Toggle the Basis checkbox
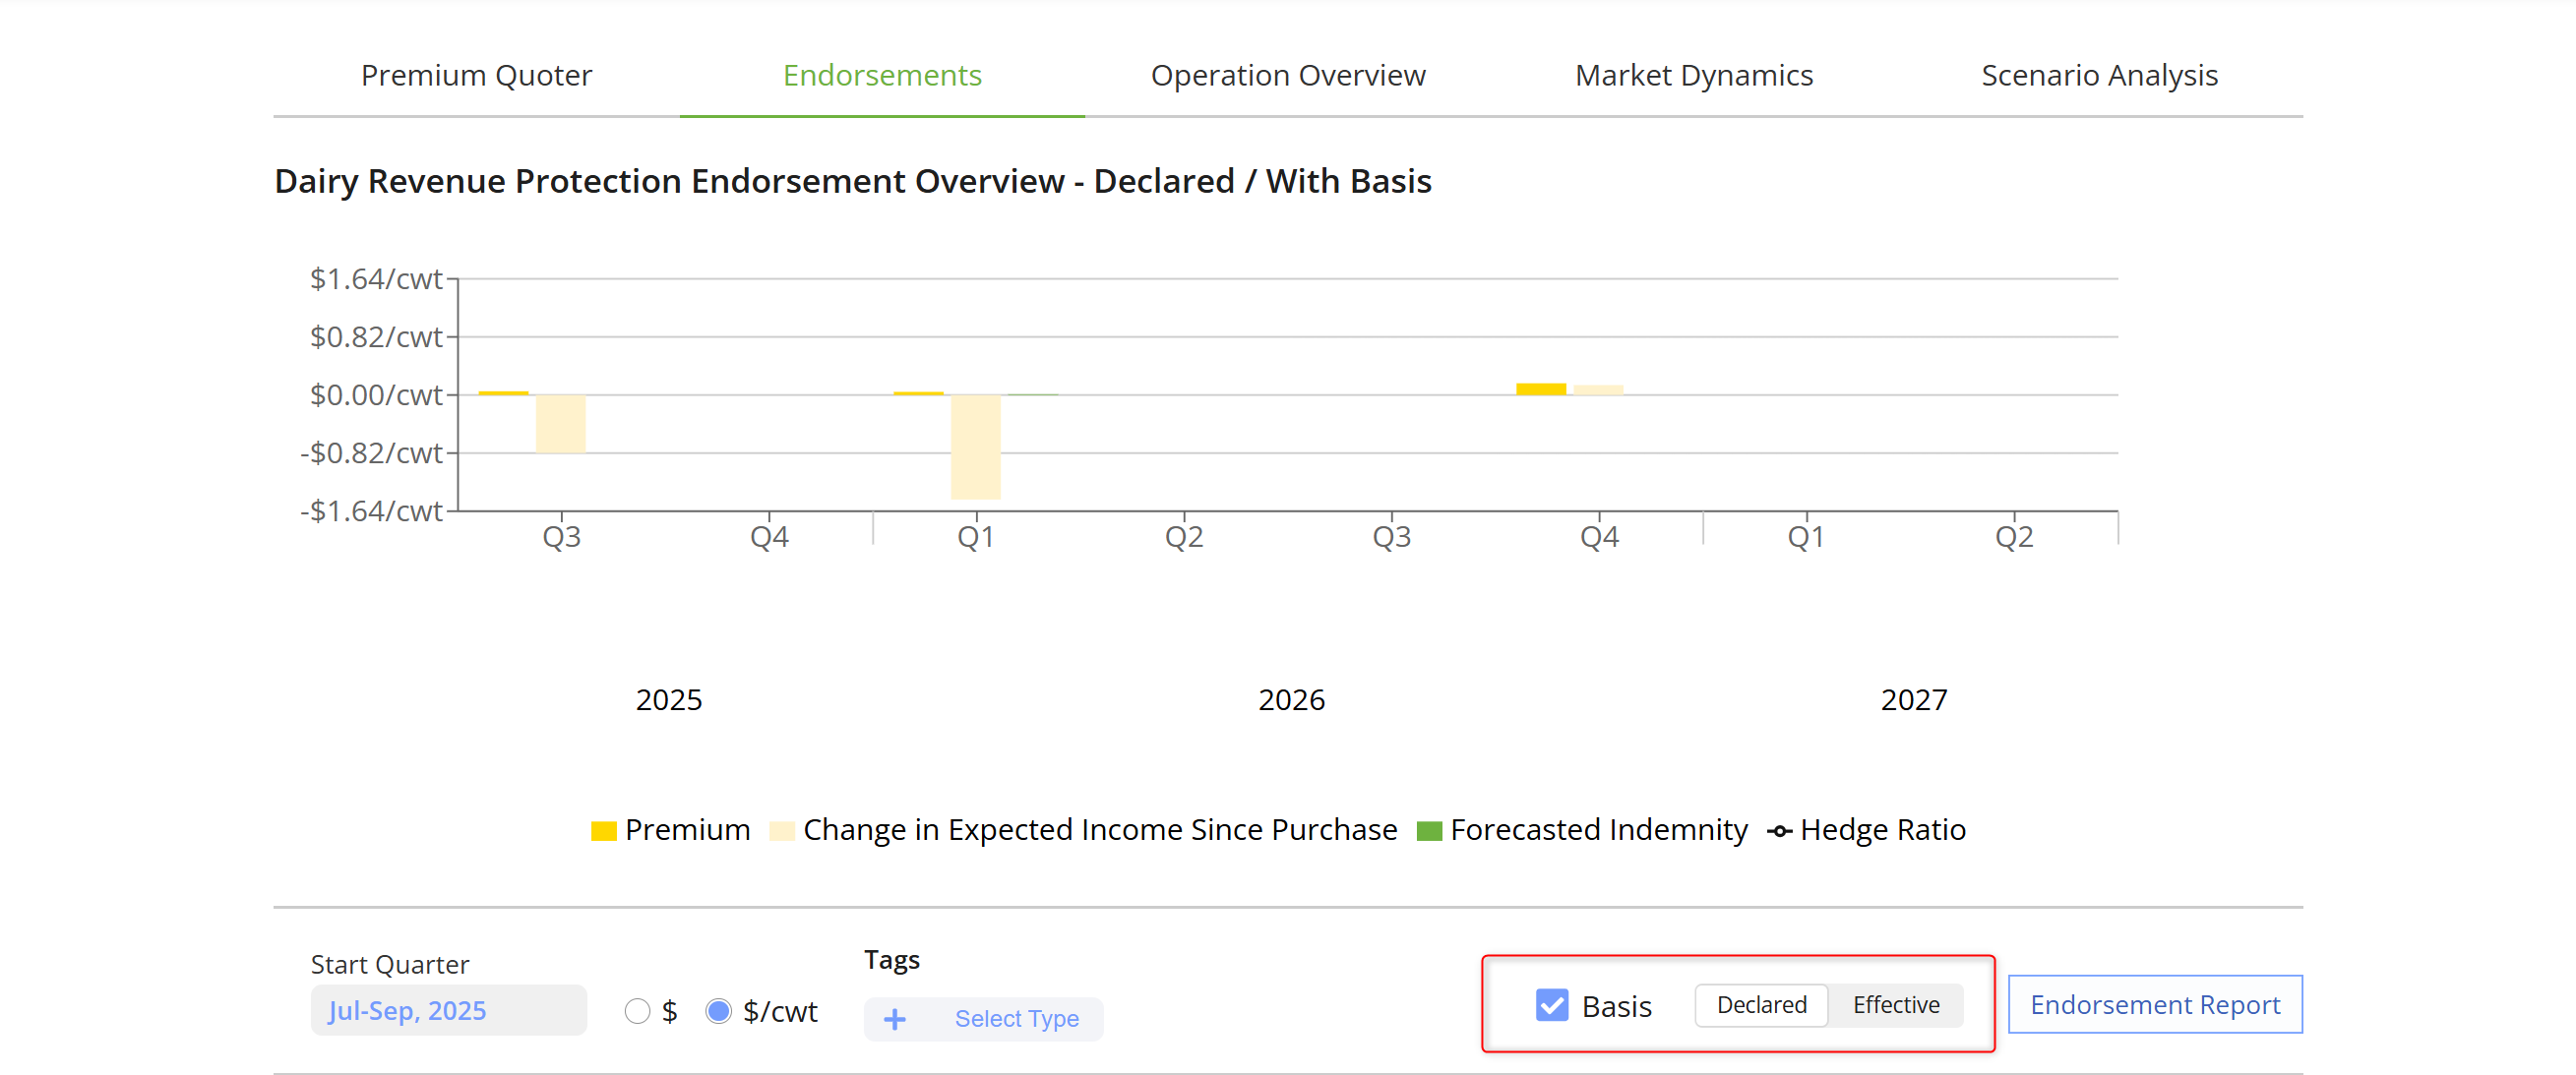Screen dimensions: 2576x1075 coord(1551,1004)
